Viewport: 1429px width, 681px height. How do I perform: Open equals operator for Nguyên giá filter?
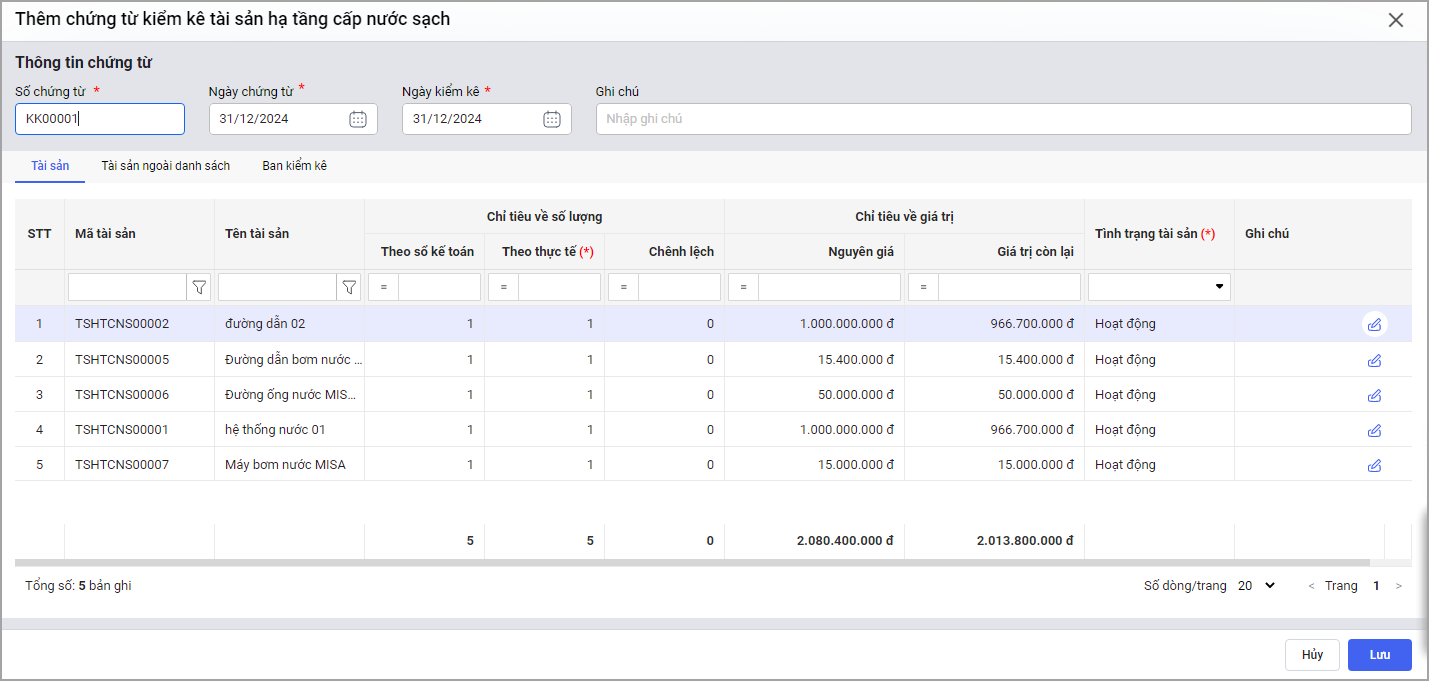pos(743,288)
